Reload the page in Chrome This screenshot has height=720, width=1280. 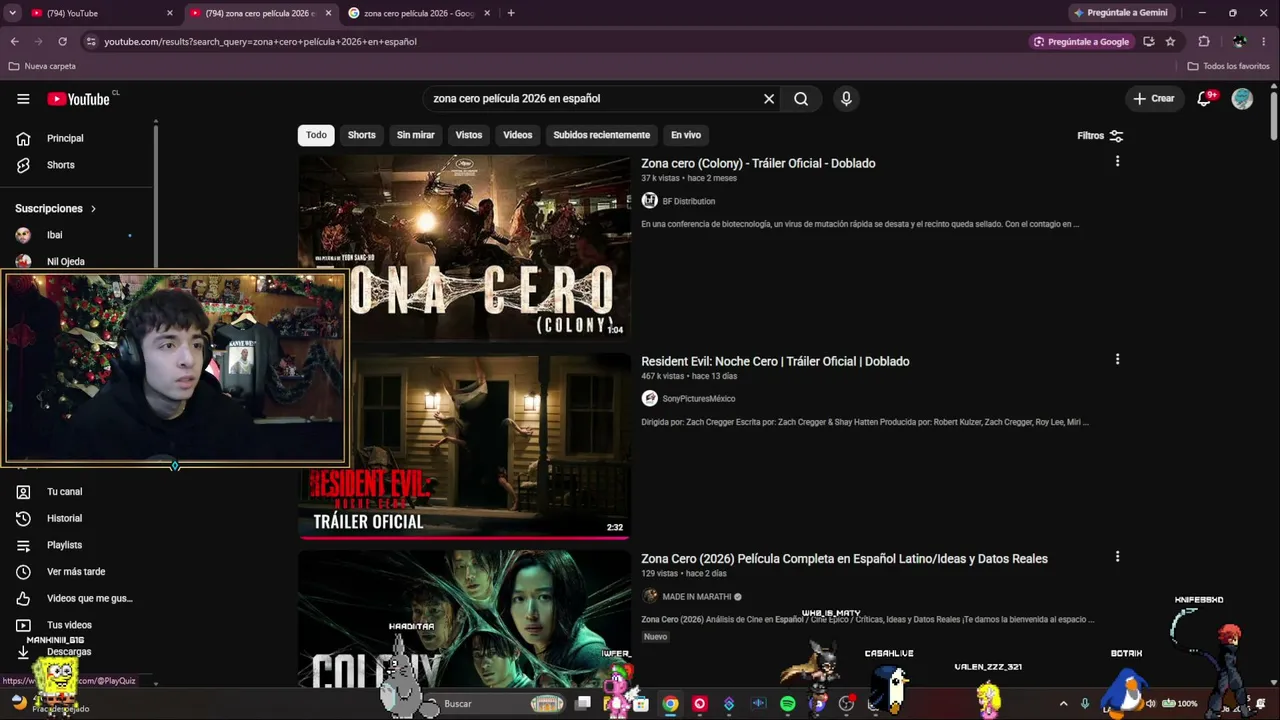pos(62,41)
